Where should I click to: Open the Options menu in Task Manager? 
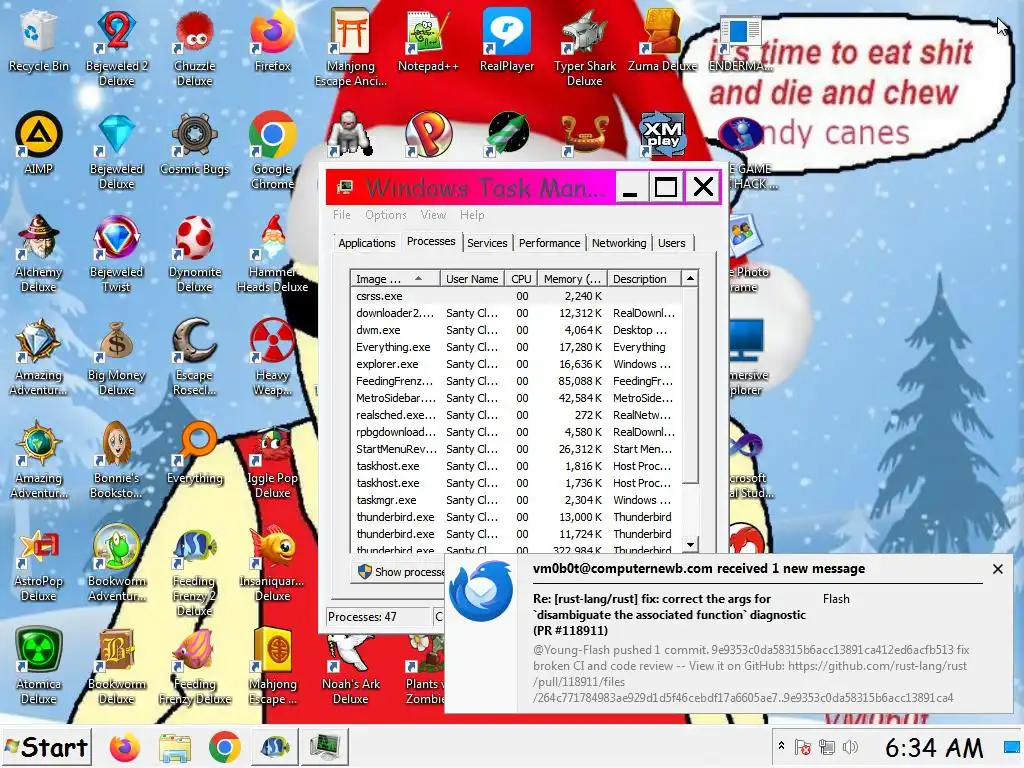click(x=385, y=215)
